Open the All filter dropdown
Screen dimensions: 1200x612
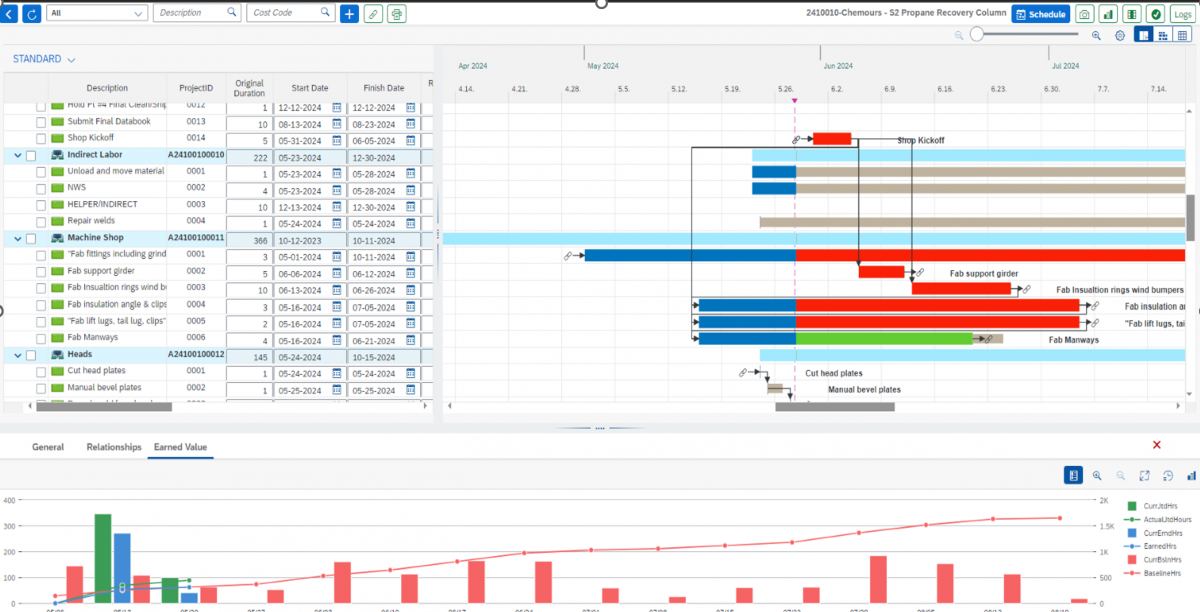[x=96, y=13]
